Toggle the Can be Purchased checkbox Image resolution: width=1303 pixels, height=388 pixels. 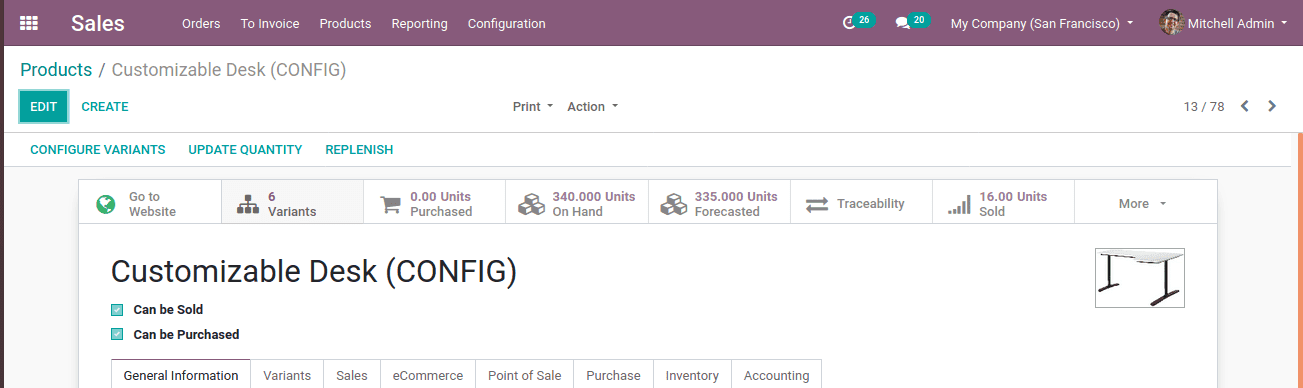coord(117,335)
